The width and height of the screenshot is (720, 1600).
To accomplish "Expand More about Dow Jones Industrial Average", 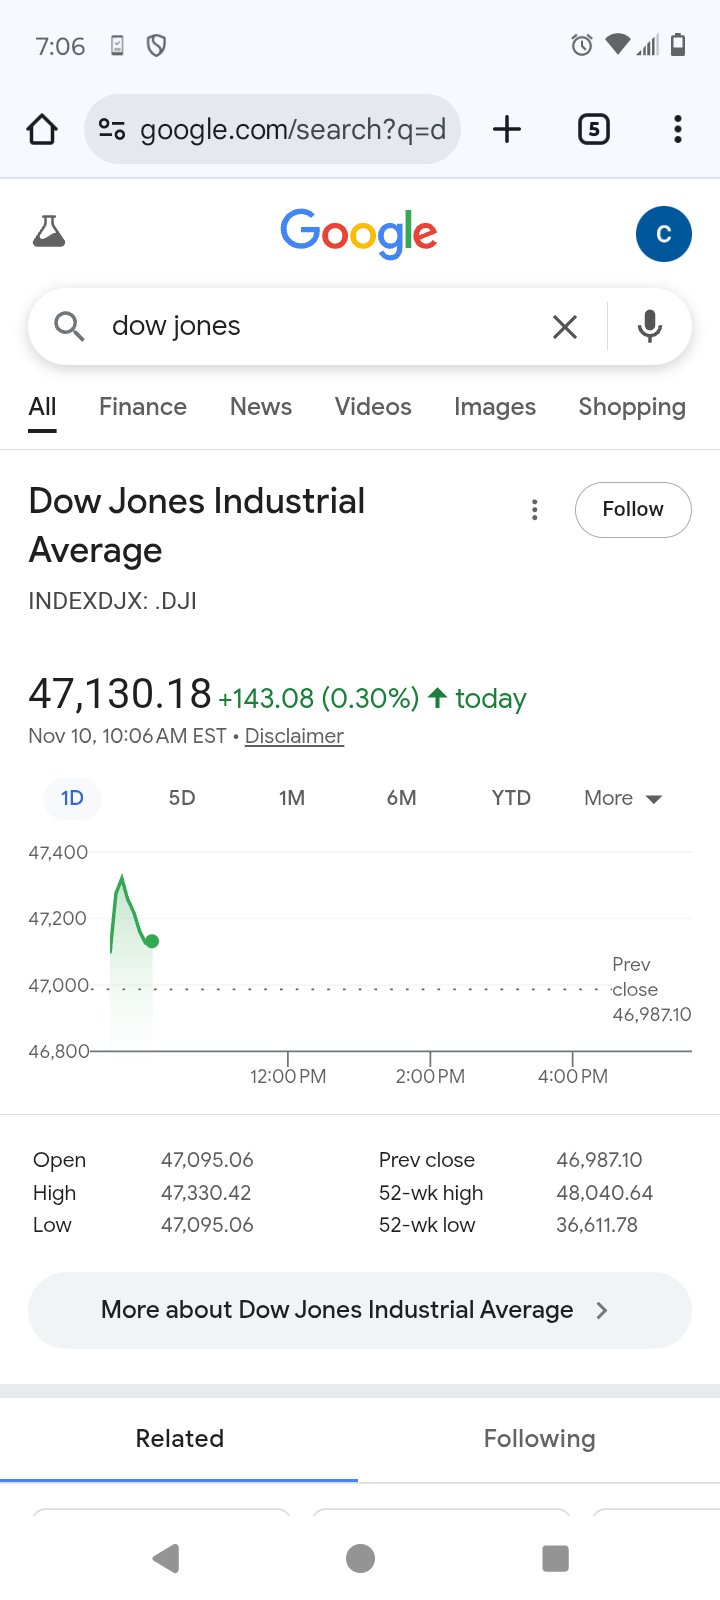I will point(360,1310).
